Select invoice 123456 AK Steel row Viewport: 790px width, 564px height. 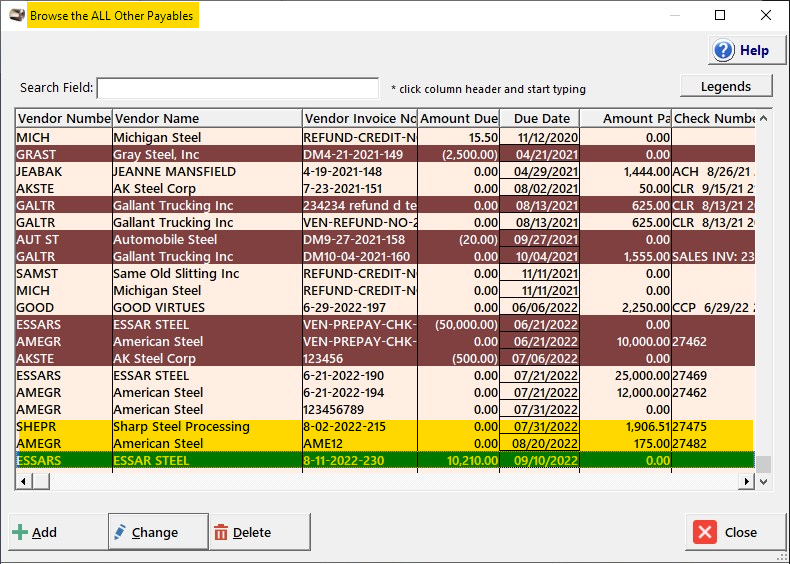(385, 358)
